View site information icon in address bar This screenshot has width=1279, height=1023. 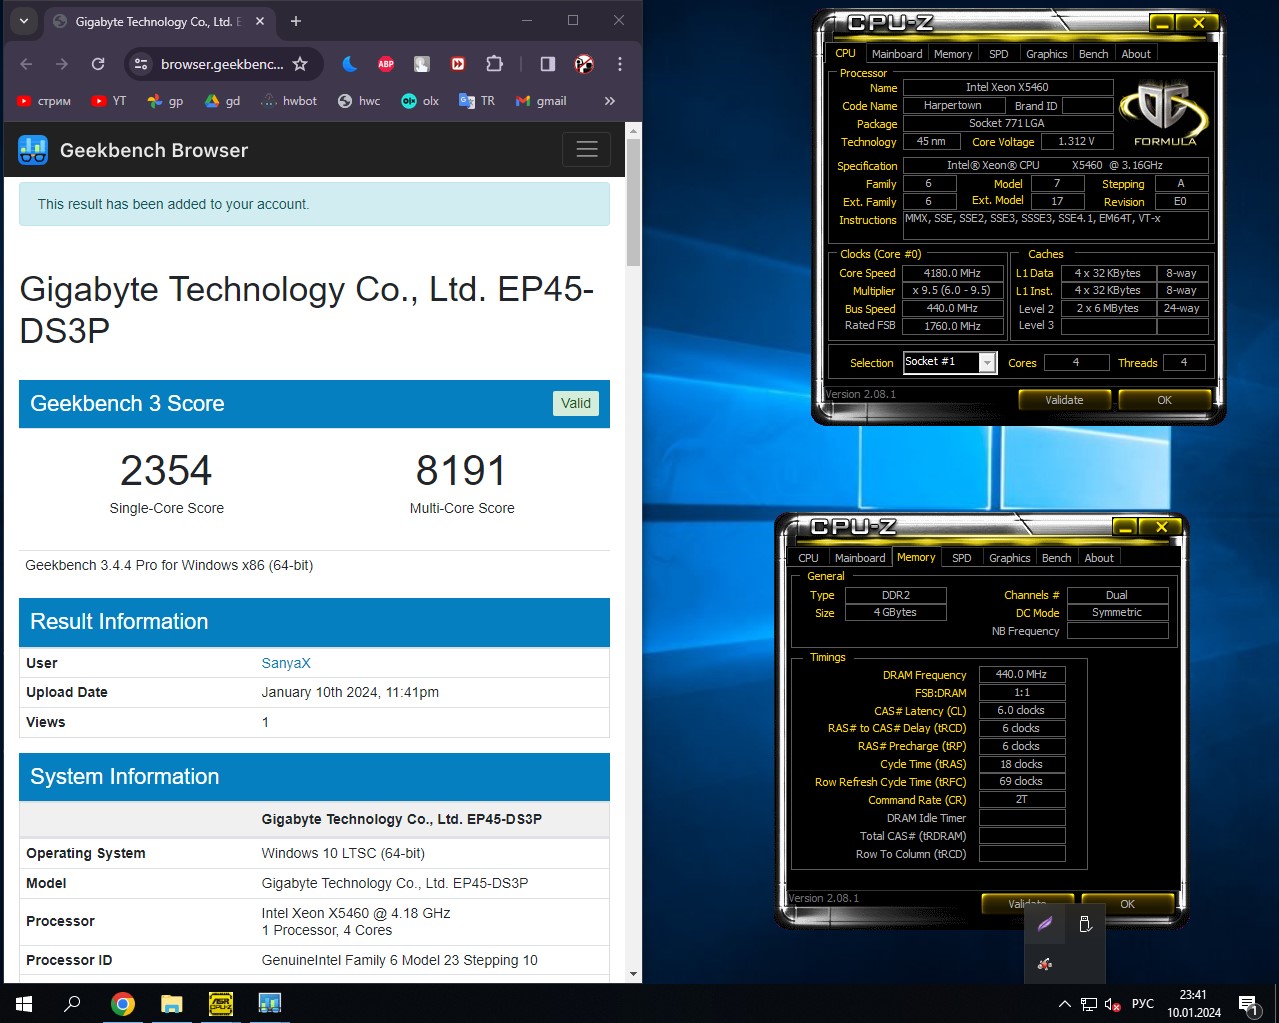point(141,64)
